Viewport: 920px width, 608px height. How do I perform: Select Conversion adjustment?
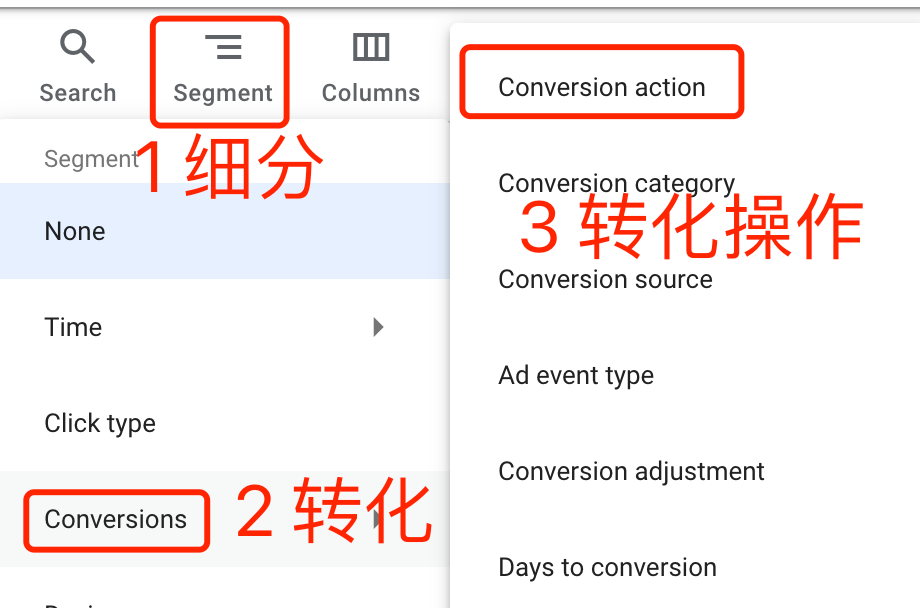pyautogui.click(x=631, y=471)
